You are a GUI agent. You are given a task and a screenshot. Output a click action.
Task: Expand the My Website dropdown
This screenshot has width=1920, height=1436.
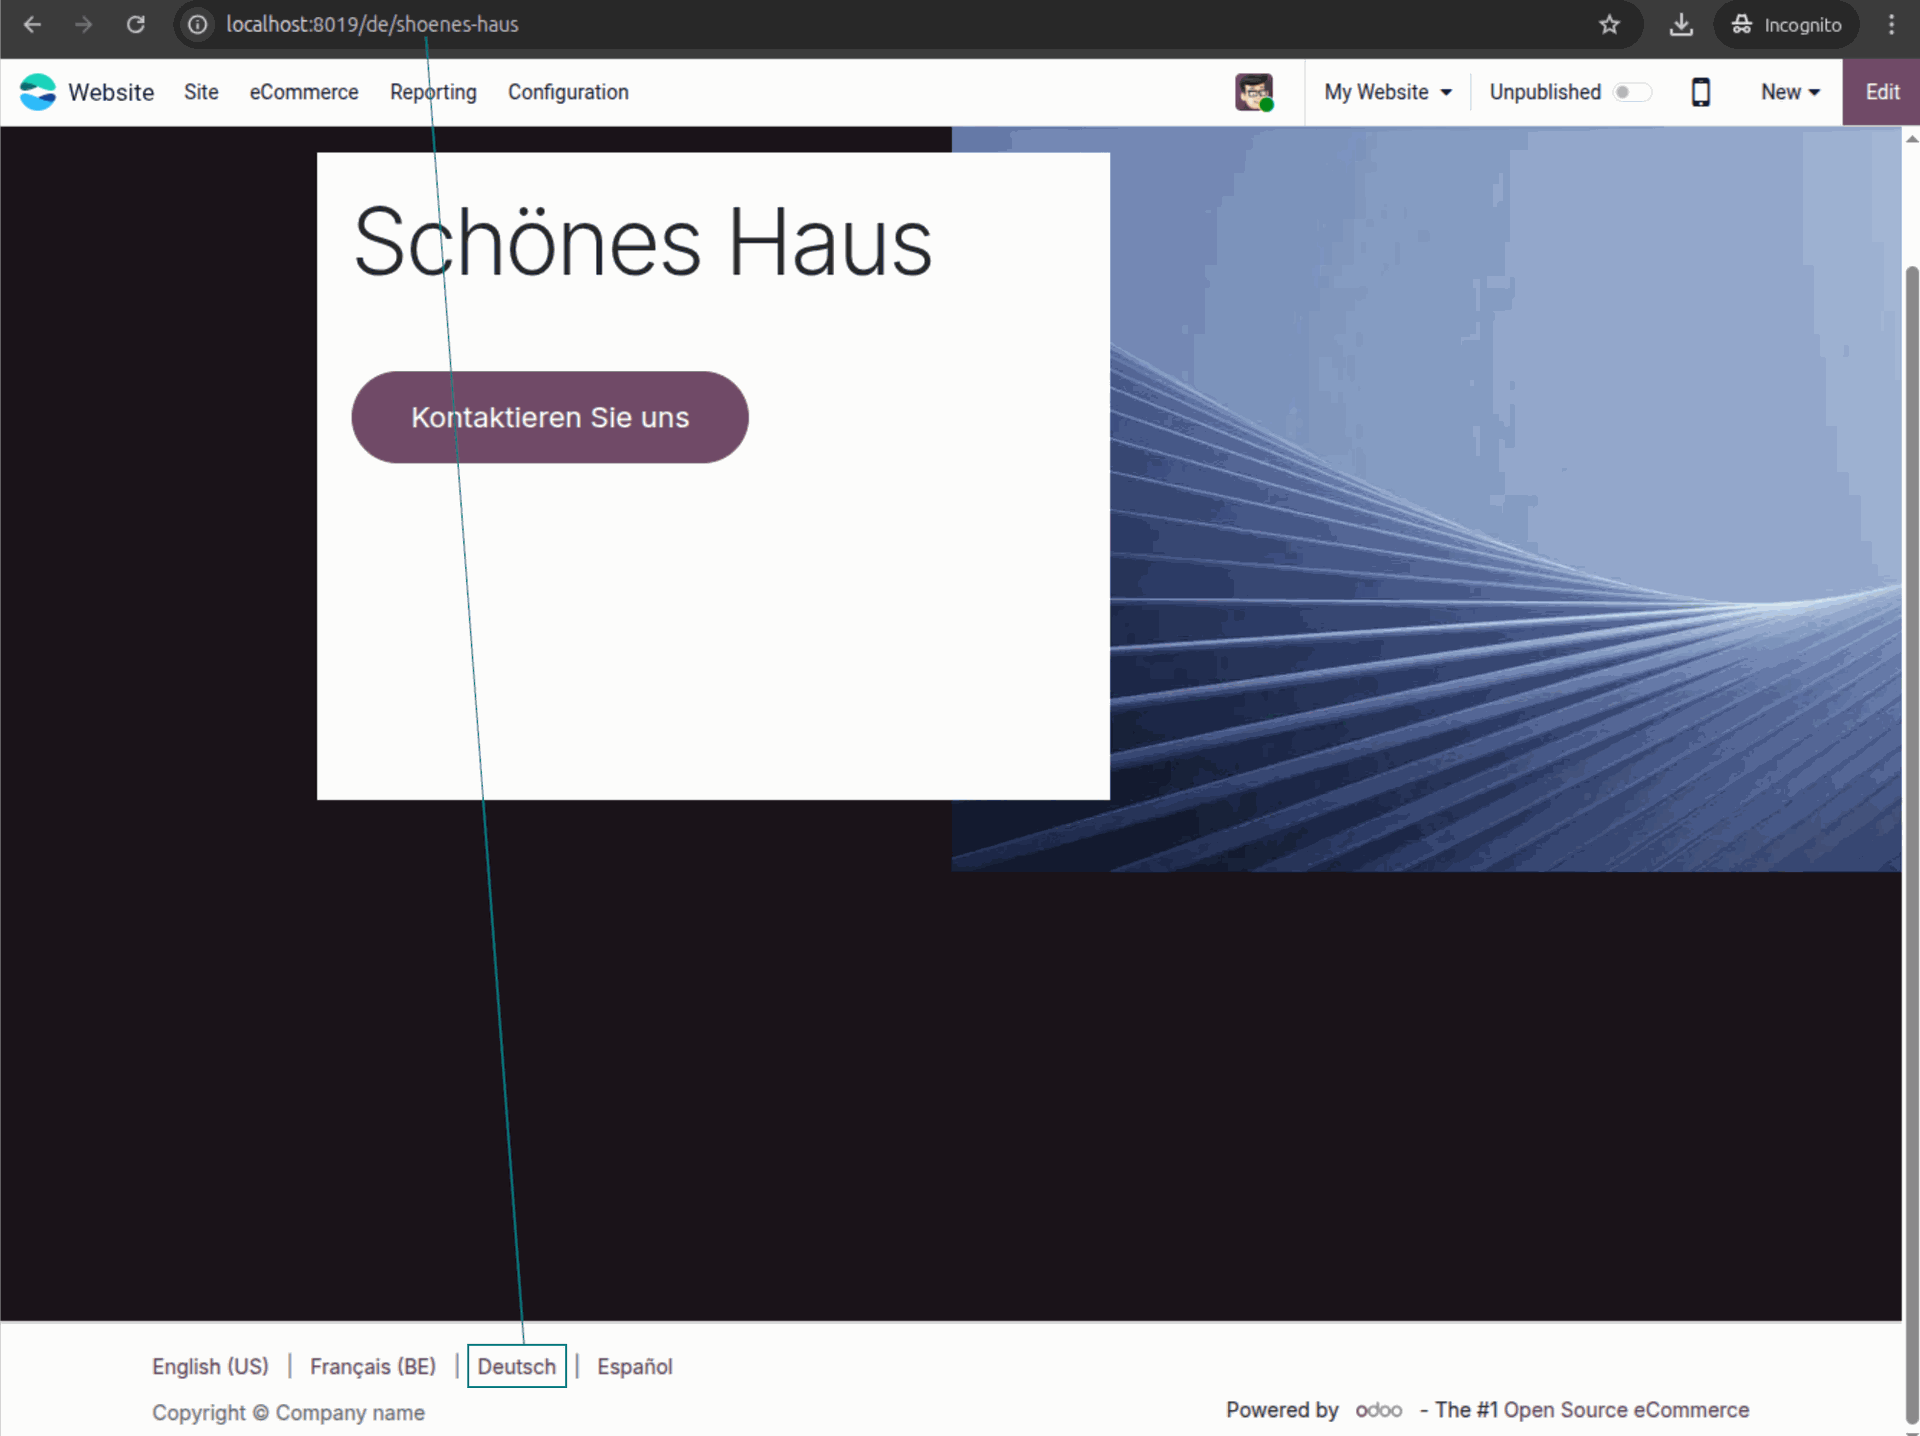coord(1387,92)
